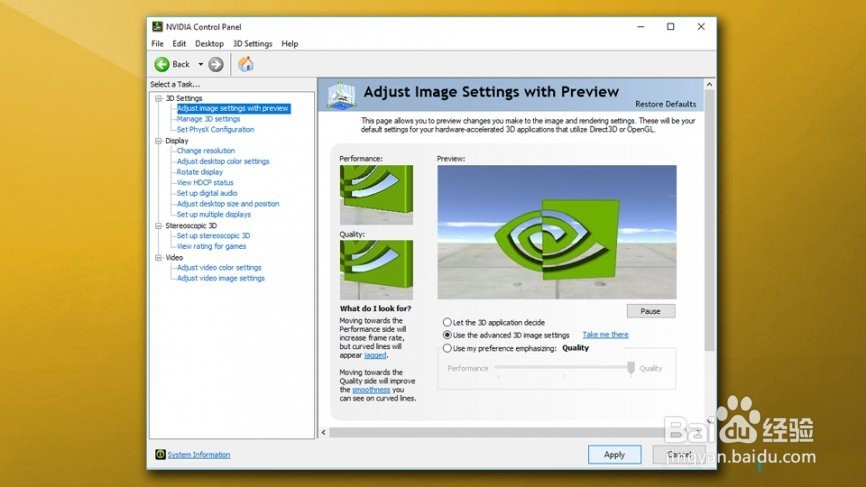Select Adjust desktop size and position
Image resolution: width=866 pixels, height=487 pixels.
click(x=228, y=204)
